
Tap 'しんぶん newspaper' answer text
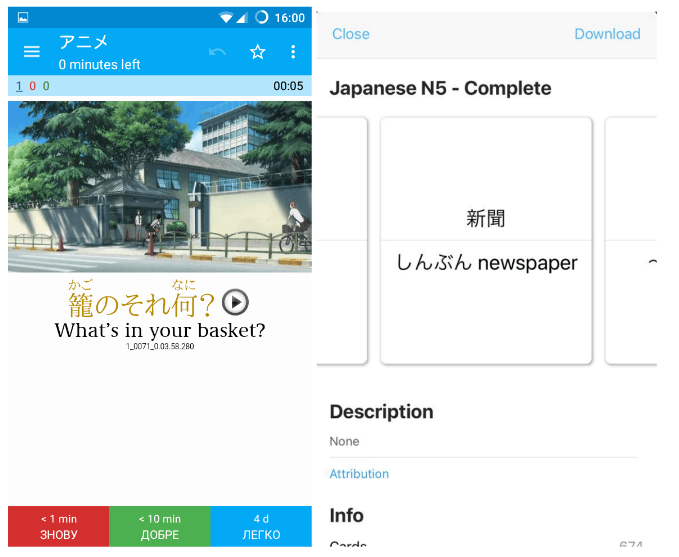tap(486, 263)
